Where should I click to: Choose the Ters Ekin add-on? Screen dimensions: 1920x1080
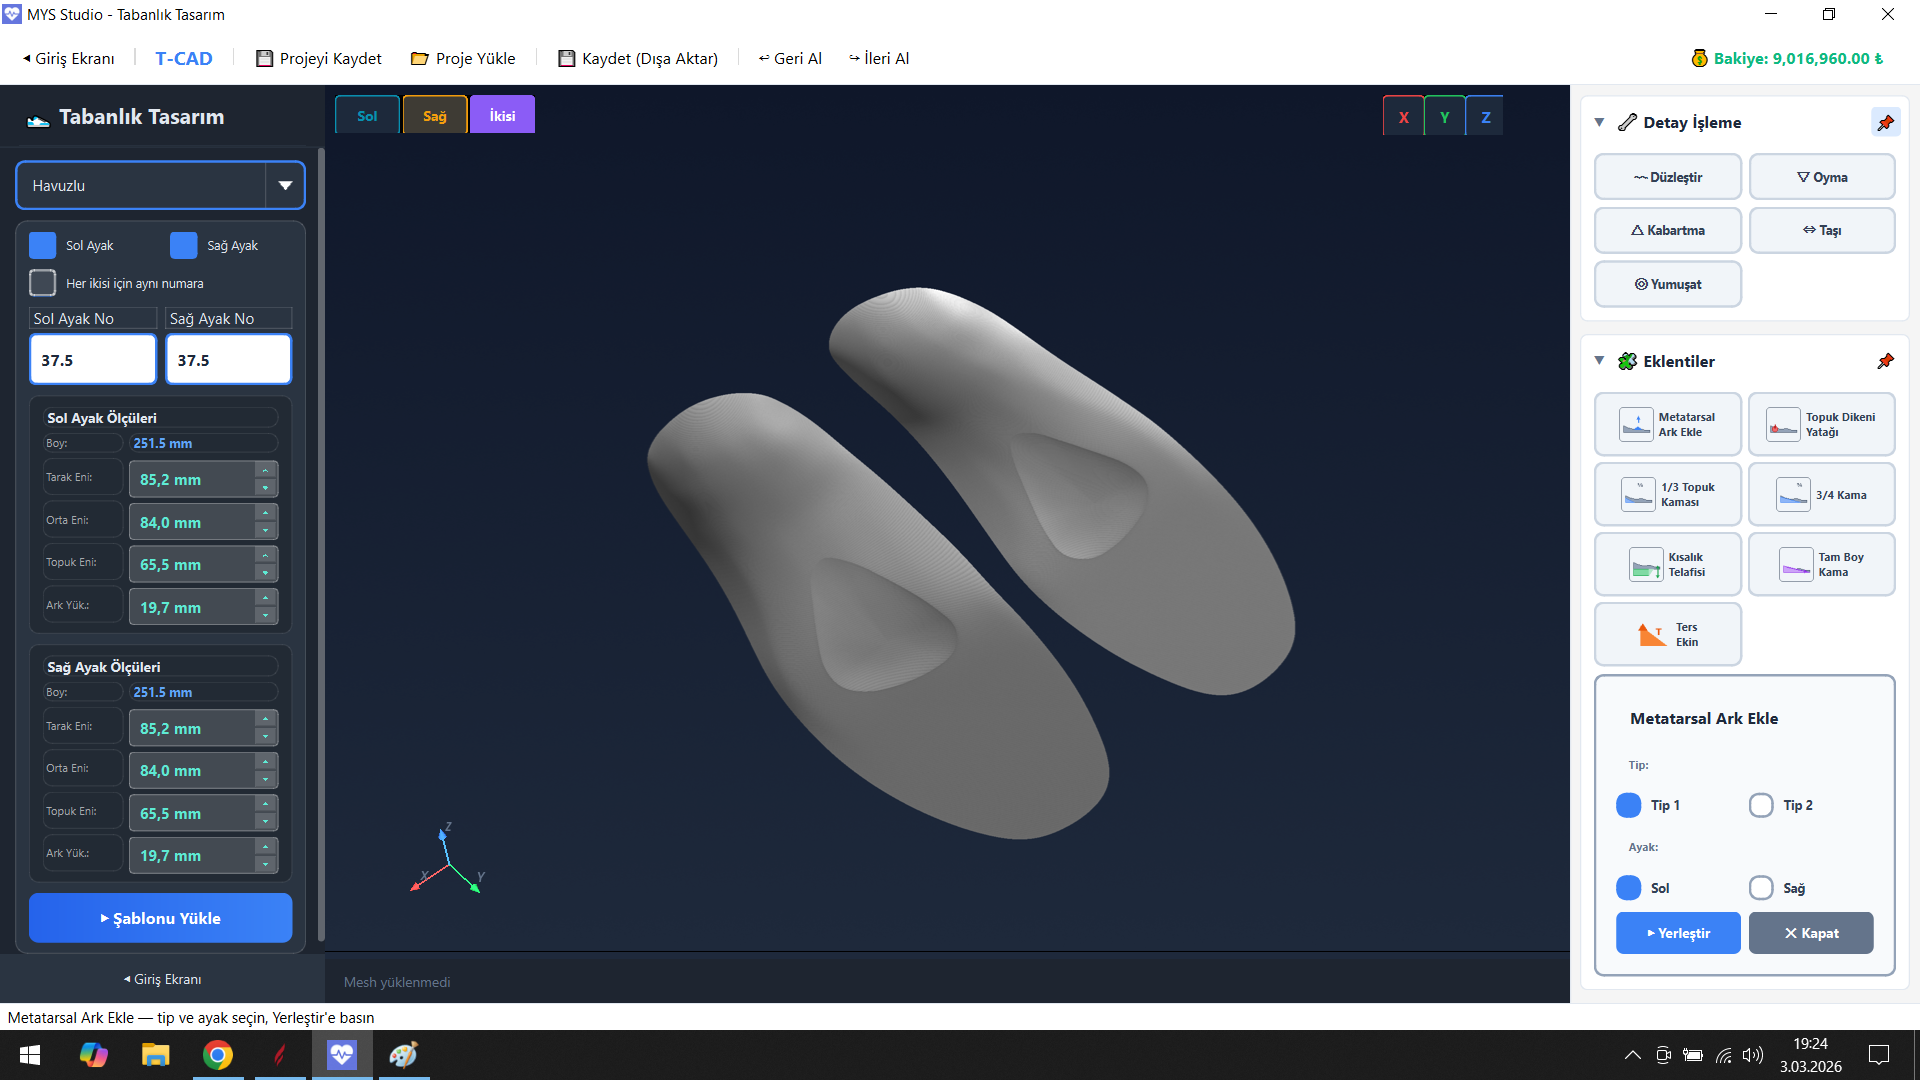[x=1667, y=633]
